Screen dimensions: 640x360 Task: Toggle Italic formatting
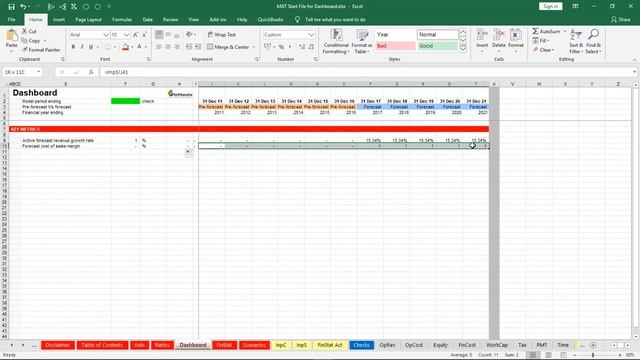point(82,47)
